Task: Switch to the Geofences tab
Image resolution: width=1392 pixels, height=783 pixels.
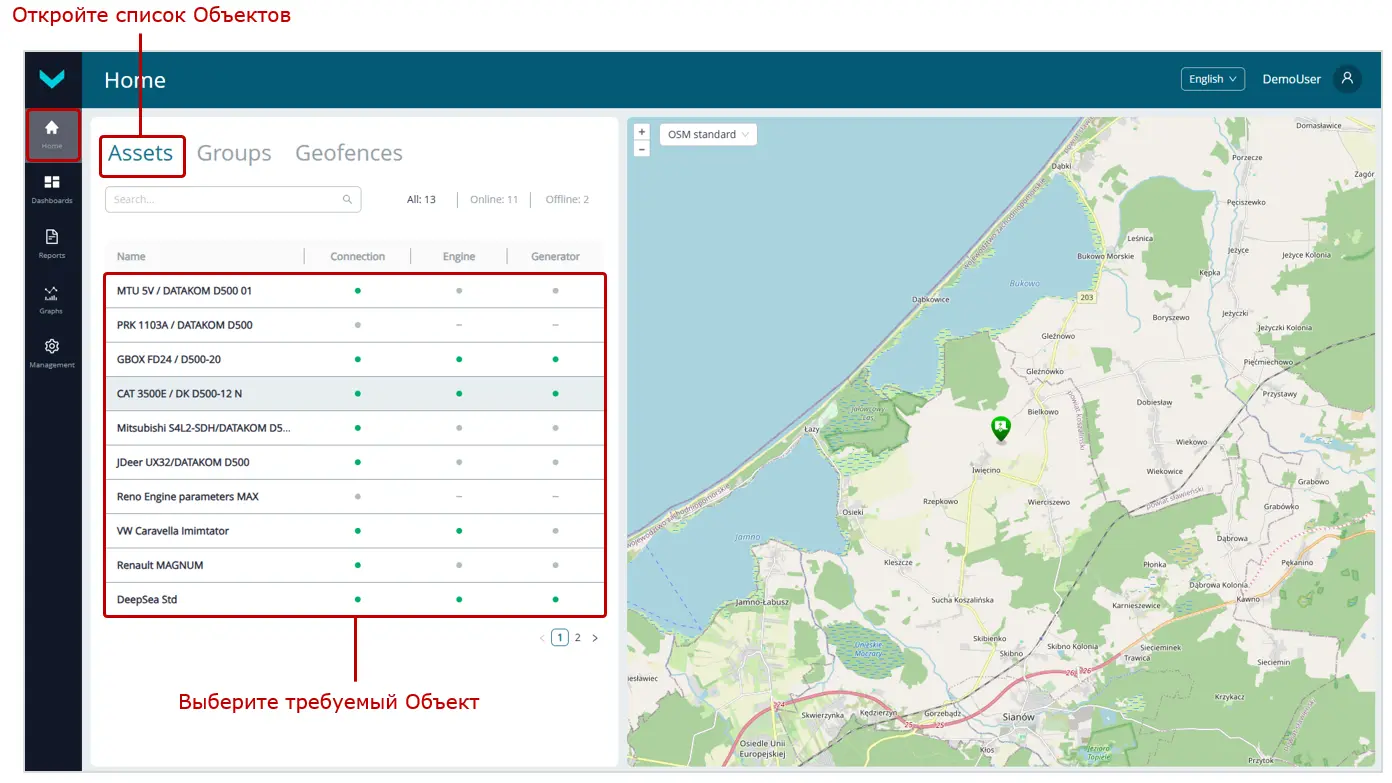Action: tap(349, 153)
